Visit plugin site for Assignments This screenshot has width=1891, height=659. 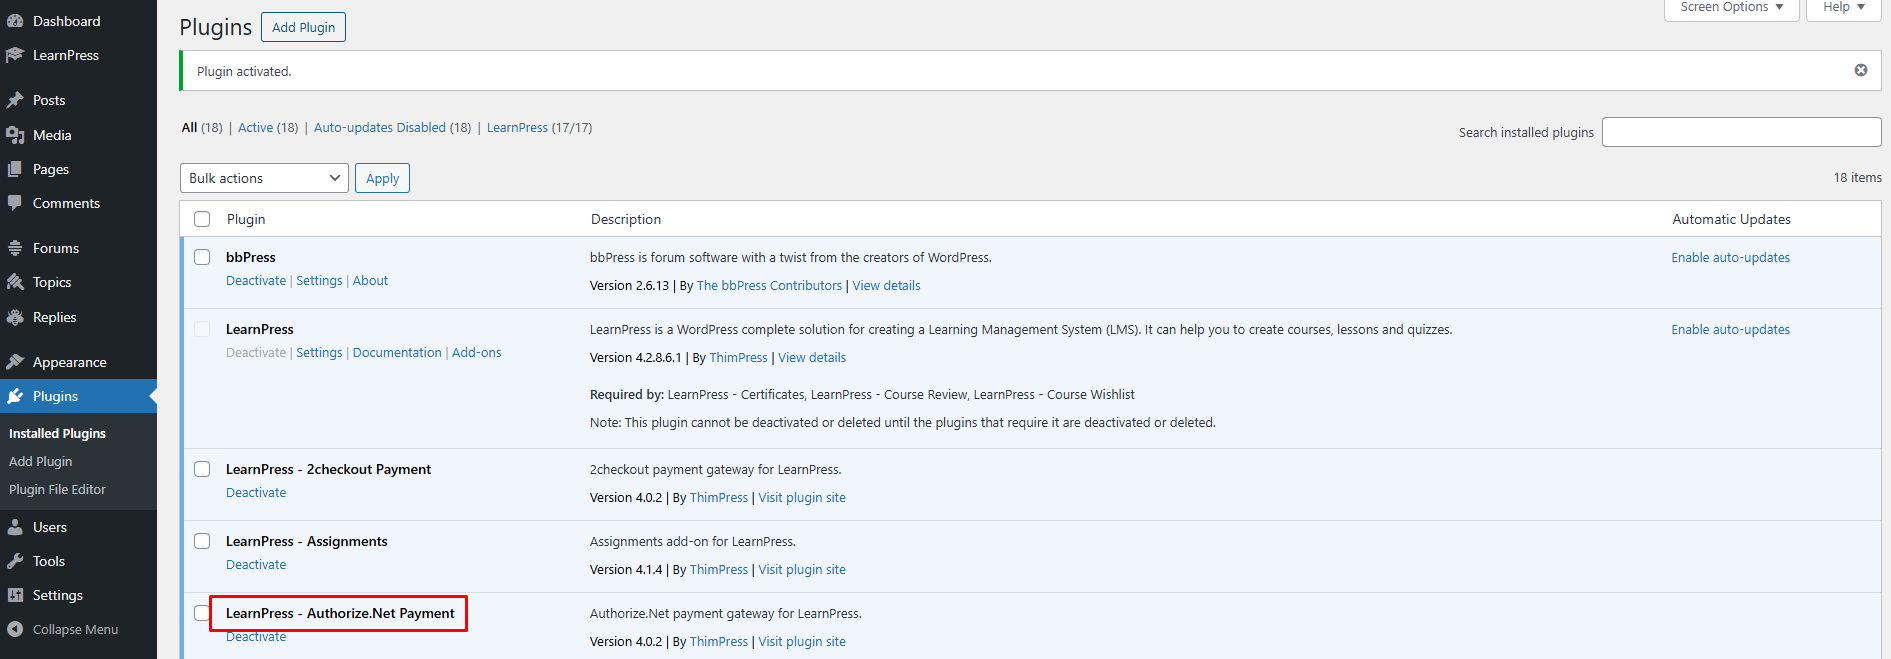802,569
